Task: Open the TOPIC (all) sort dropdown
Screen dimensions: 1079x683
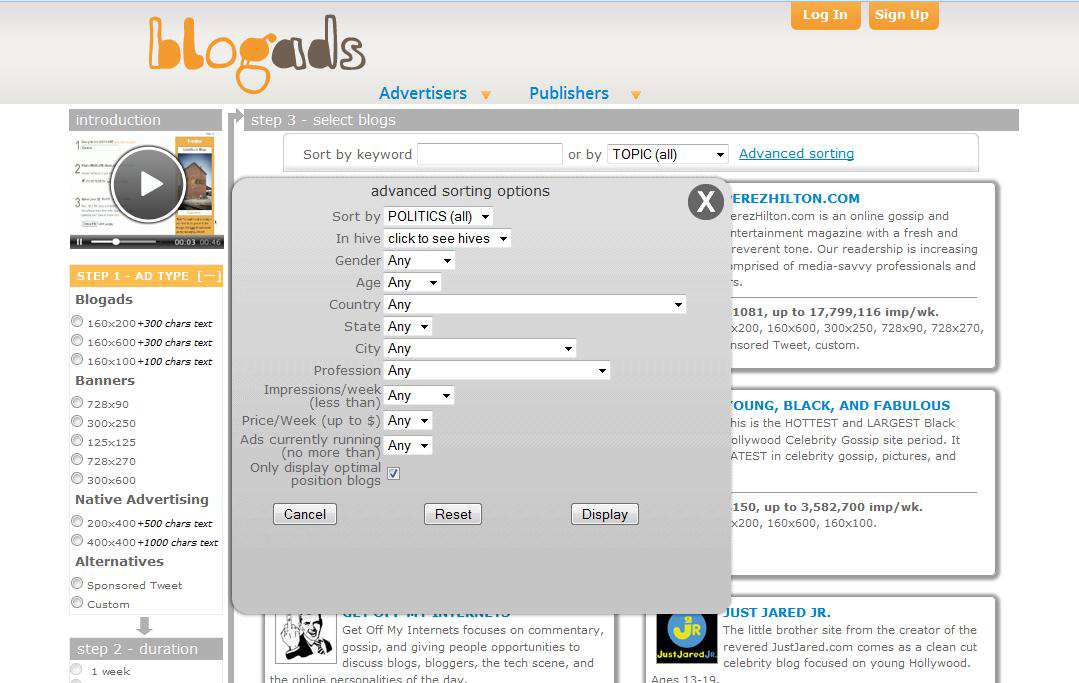Action: (667, 154)
